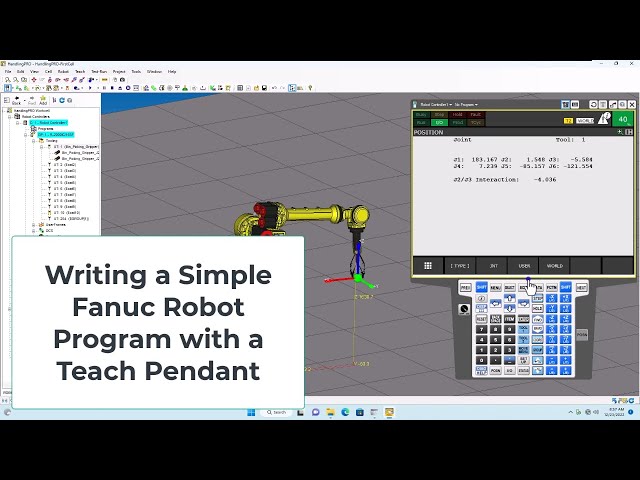Click the NEXT key on pendant

point(582,288)
